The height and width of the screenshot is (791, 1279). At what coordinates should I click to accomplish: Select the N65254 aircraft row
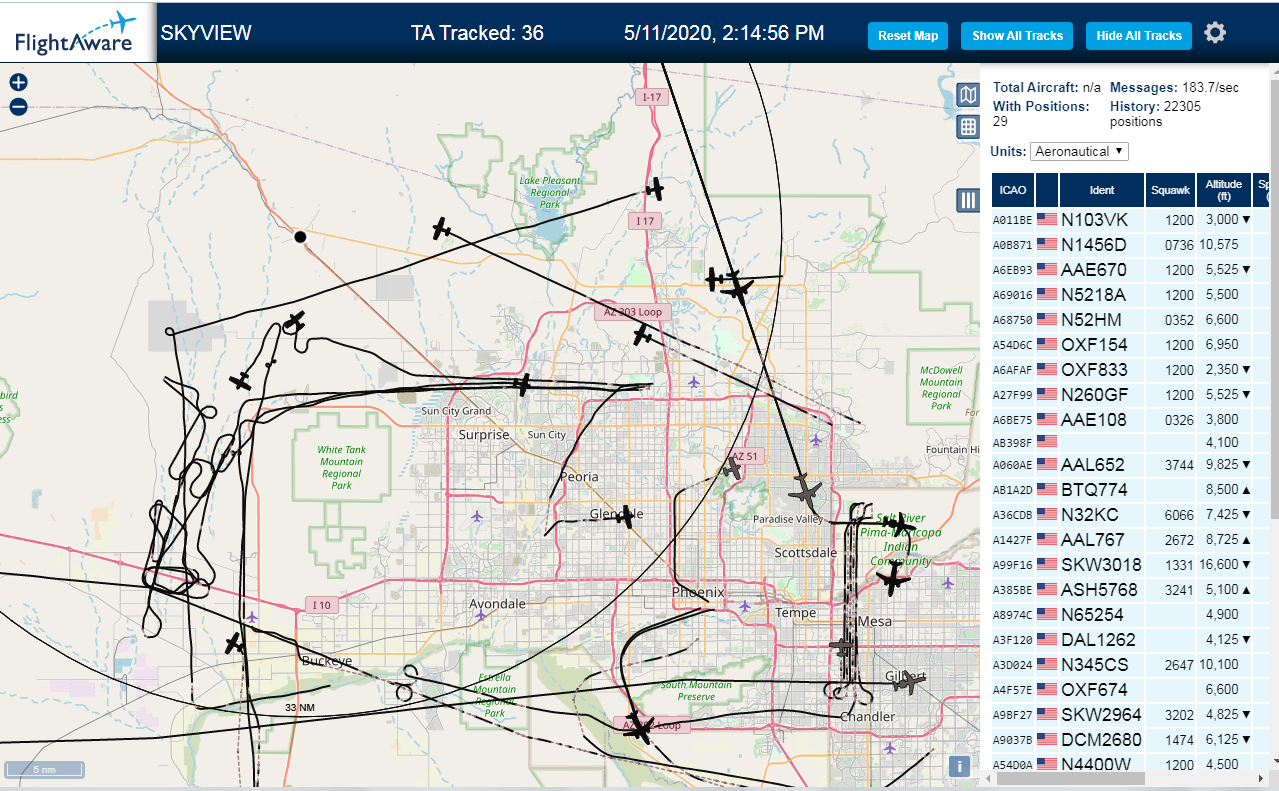coord(1130,615)
